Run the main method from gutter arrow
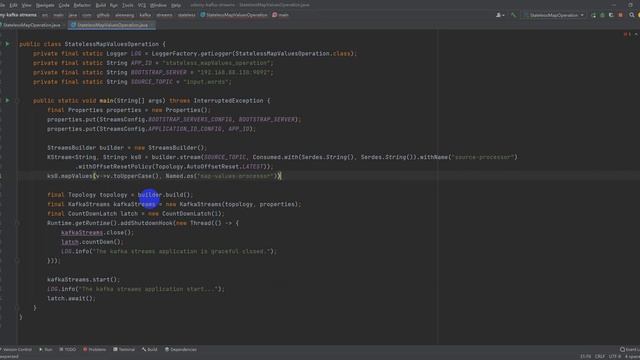The image size is (640, 360). (7, 100)
